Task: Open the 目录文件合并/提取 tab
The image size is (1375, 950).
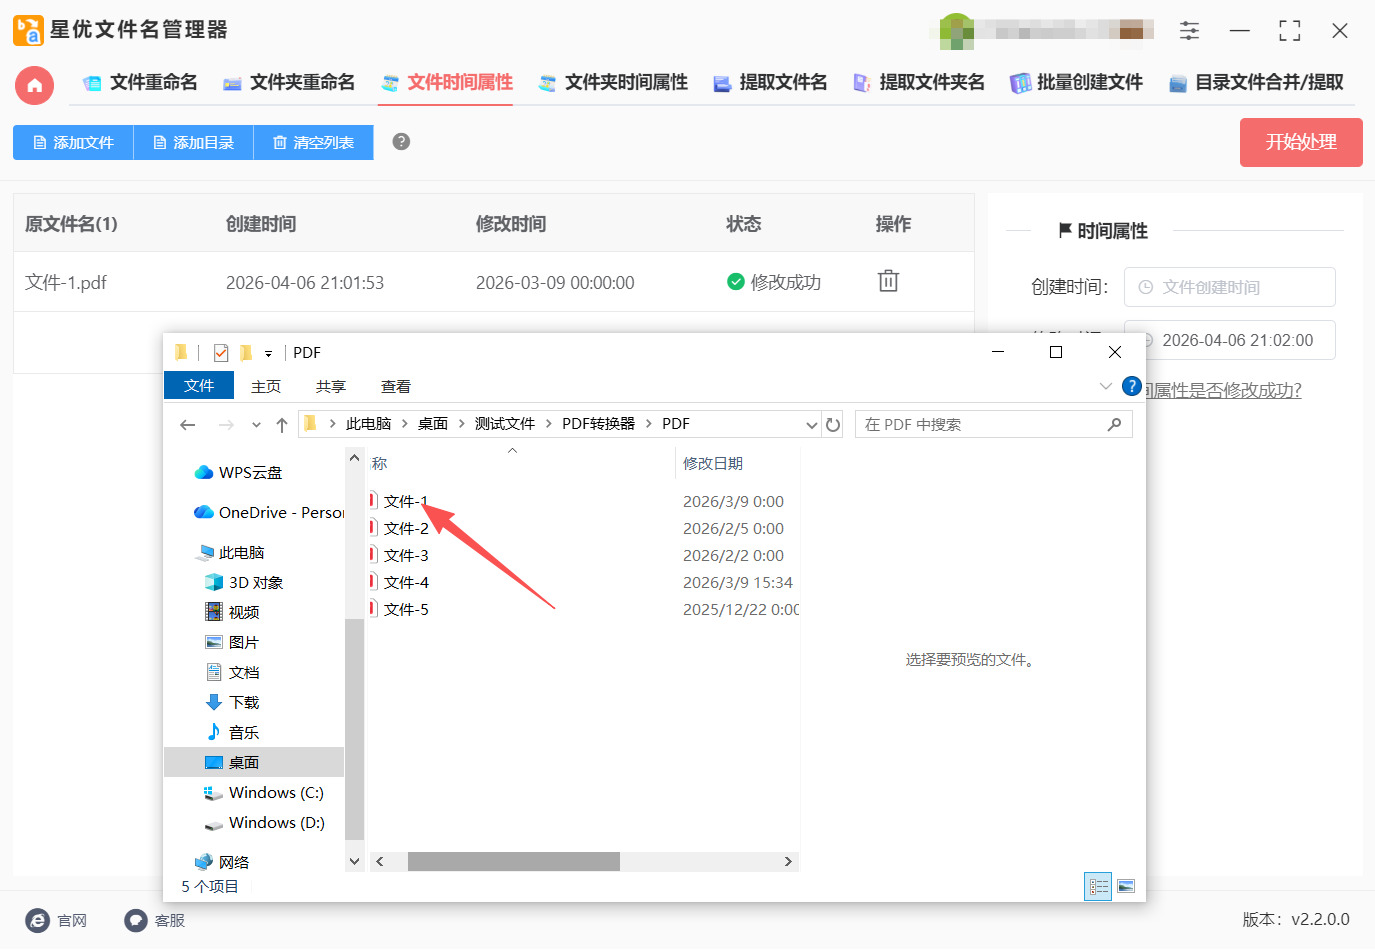Action: click(x=1256, y=83)
